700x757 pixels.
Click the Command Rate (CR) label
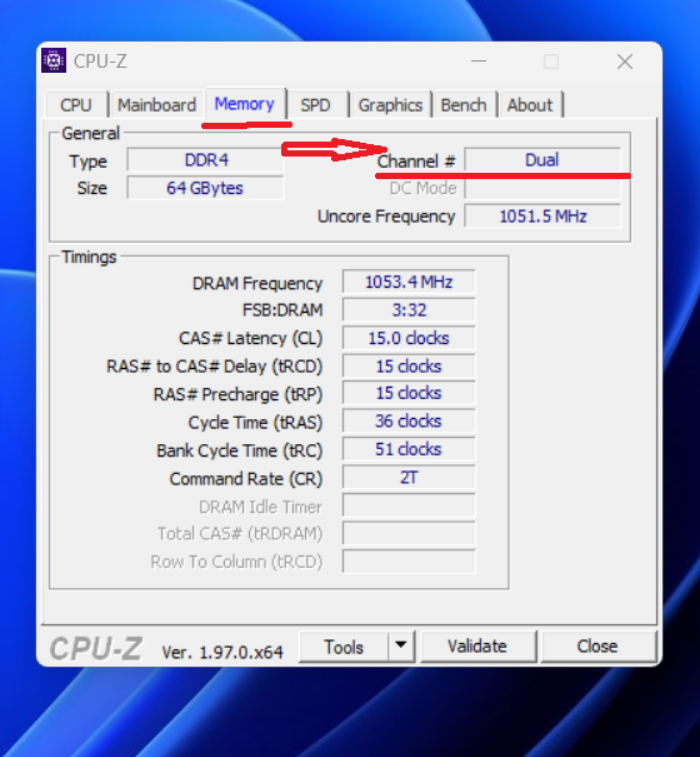[x=246, y=479]
